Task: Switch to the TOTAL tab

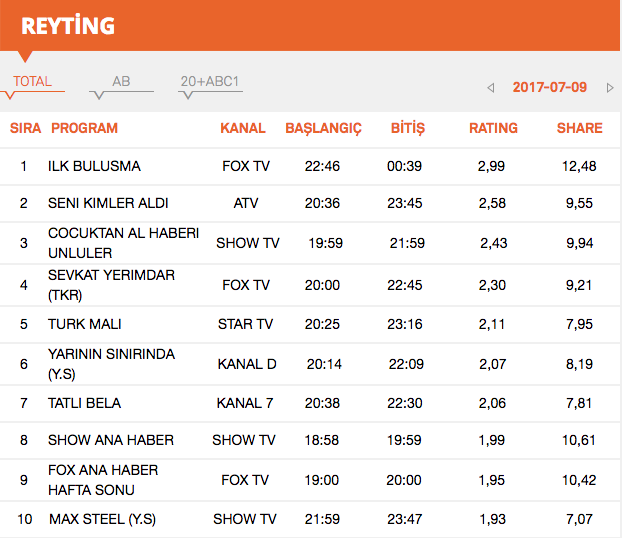Action: click(32, 82)
